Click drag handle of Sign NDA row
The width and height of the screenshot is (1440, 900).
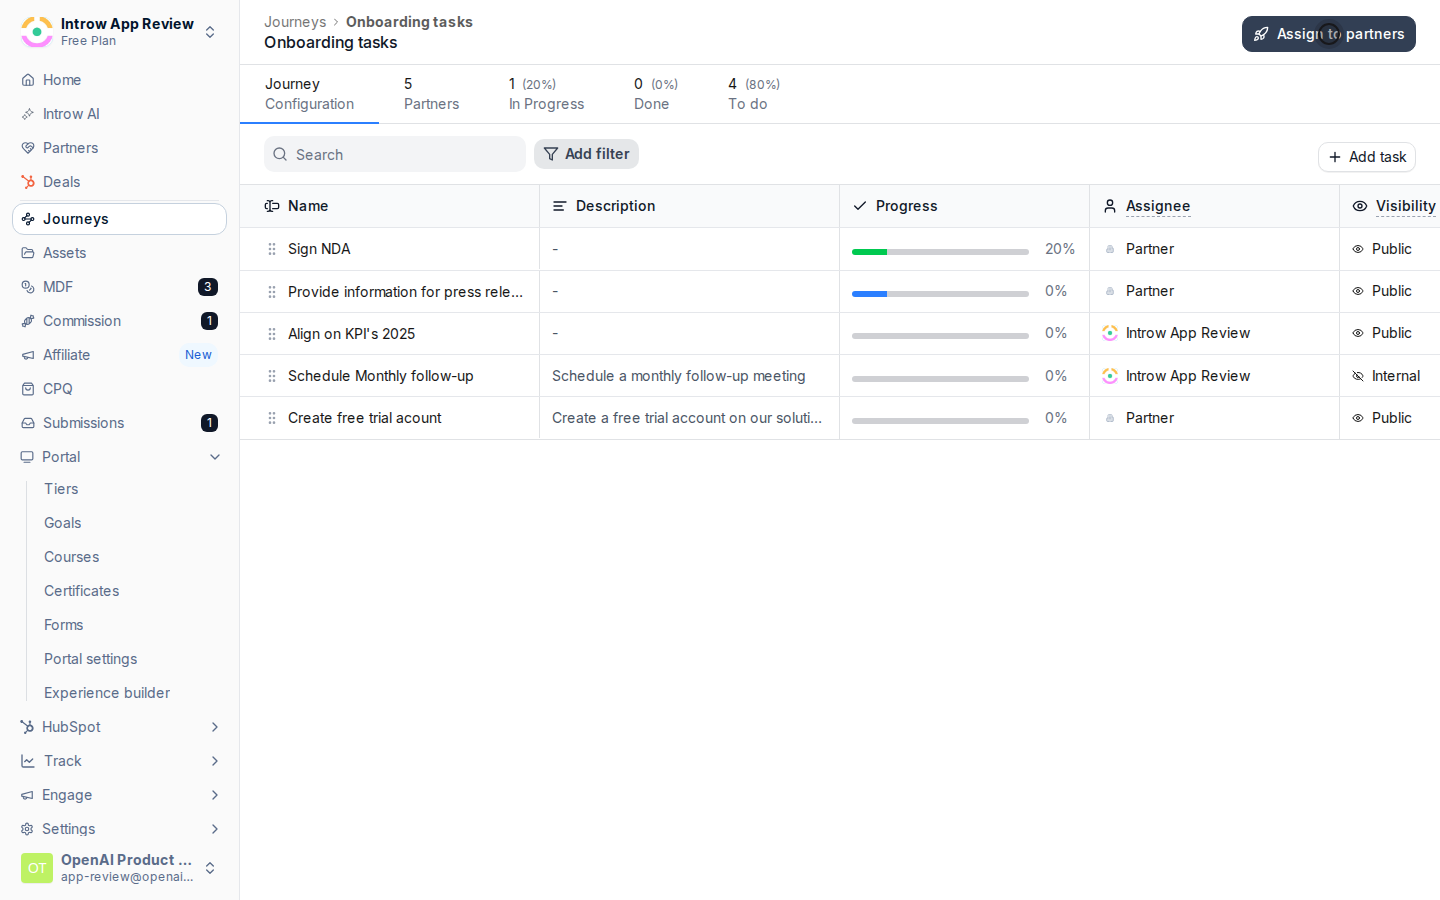click(272, 249)
